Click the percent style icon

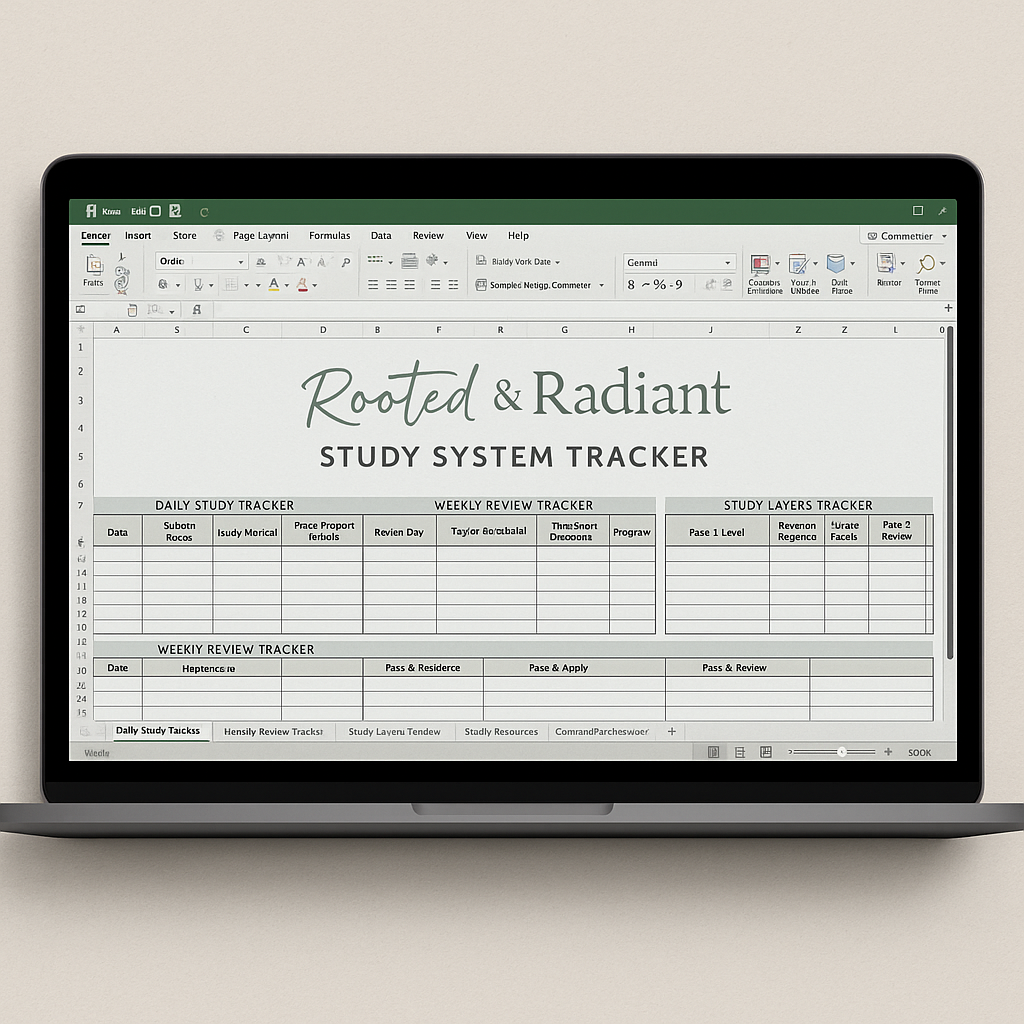tap(659, 285)
